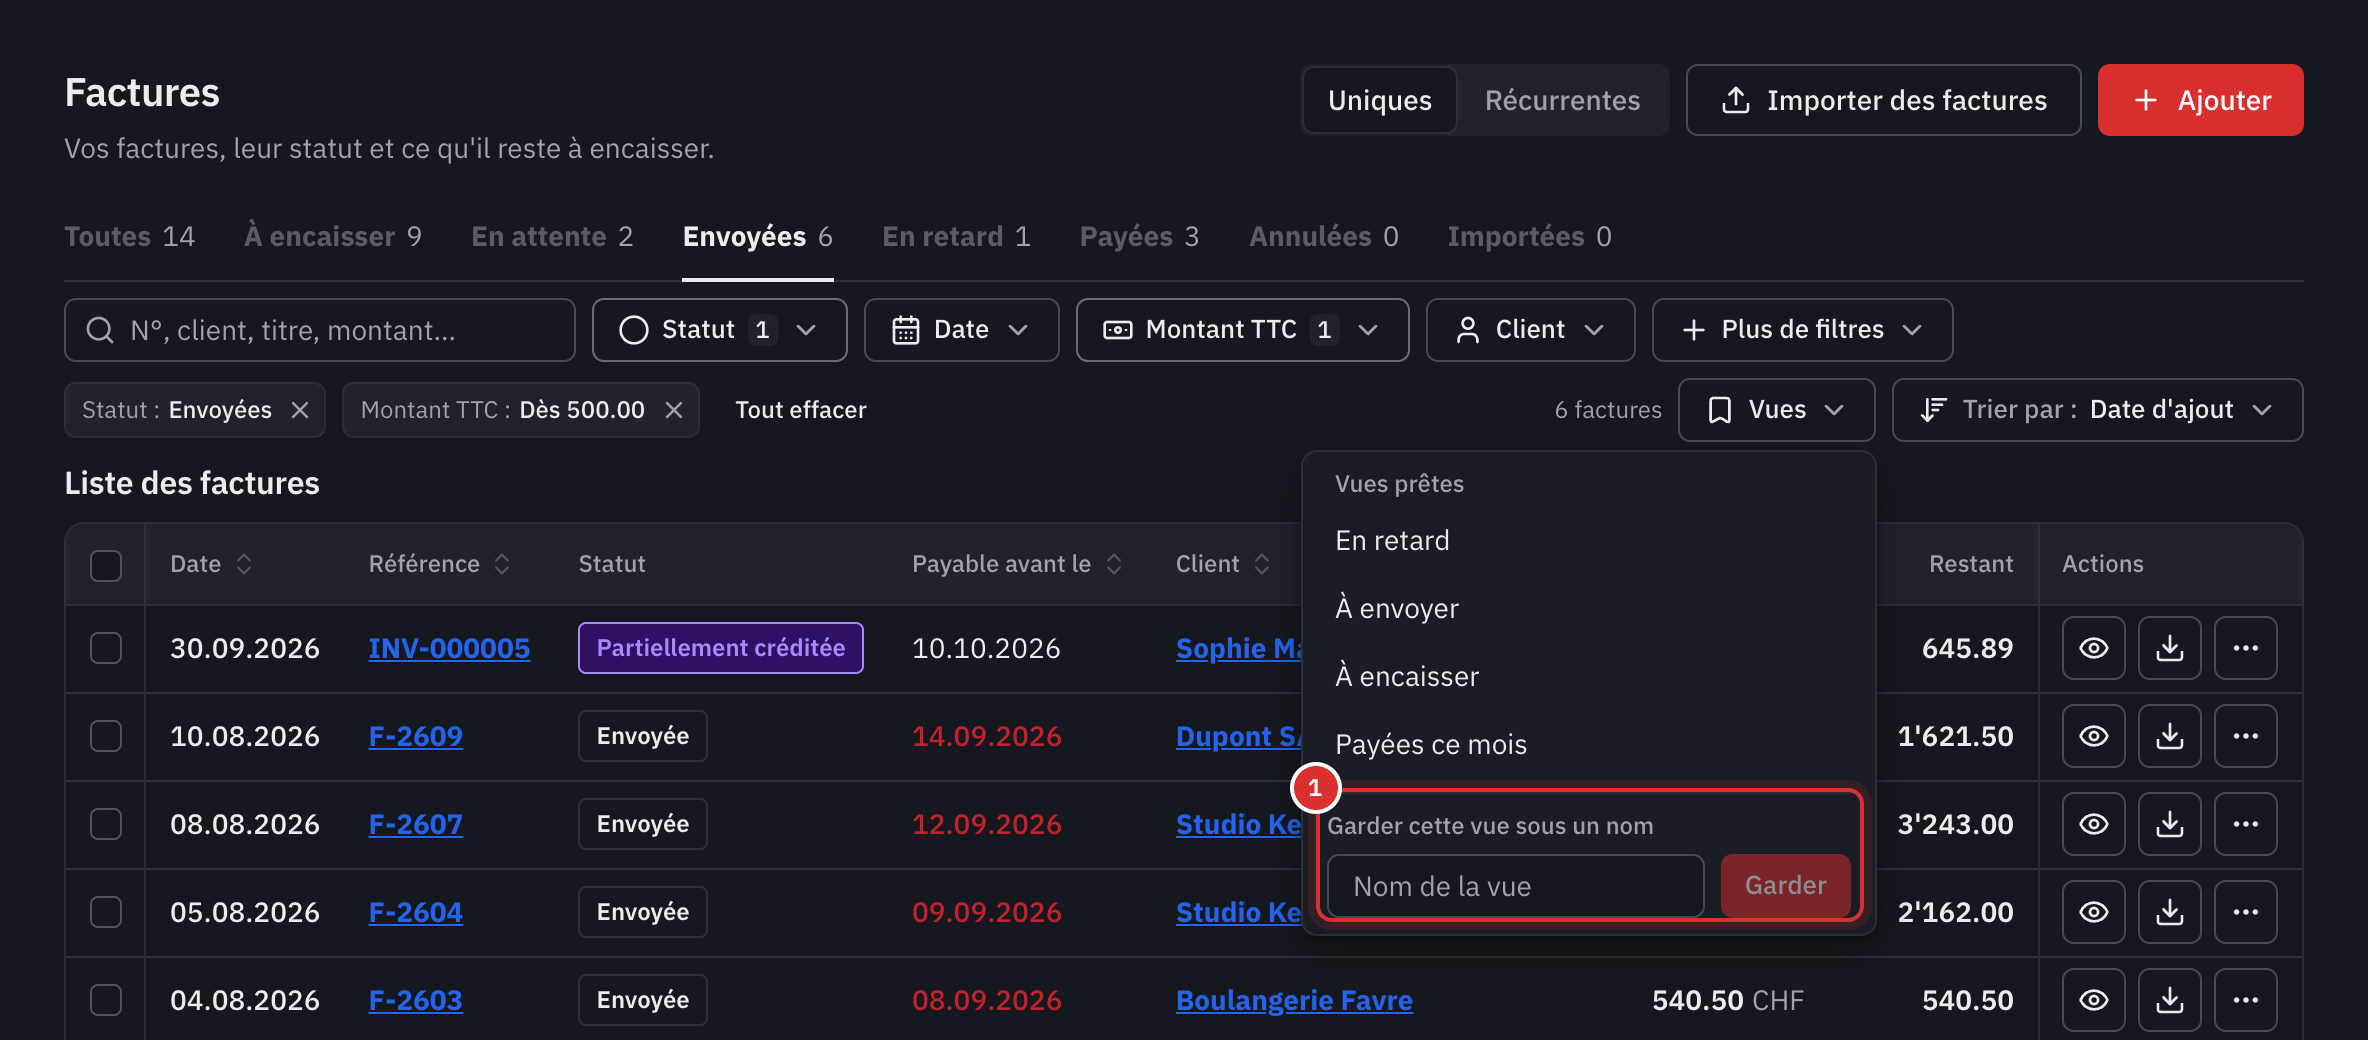
Task: Download invoice F-2607
Action: [x=2169, y=824]
